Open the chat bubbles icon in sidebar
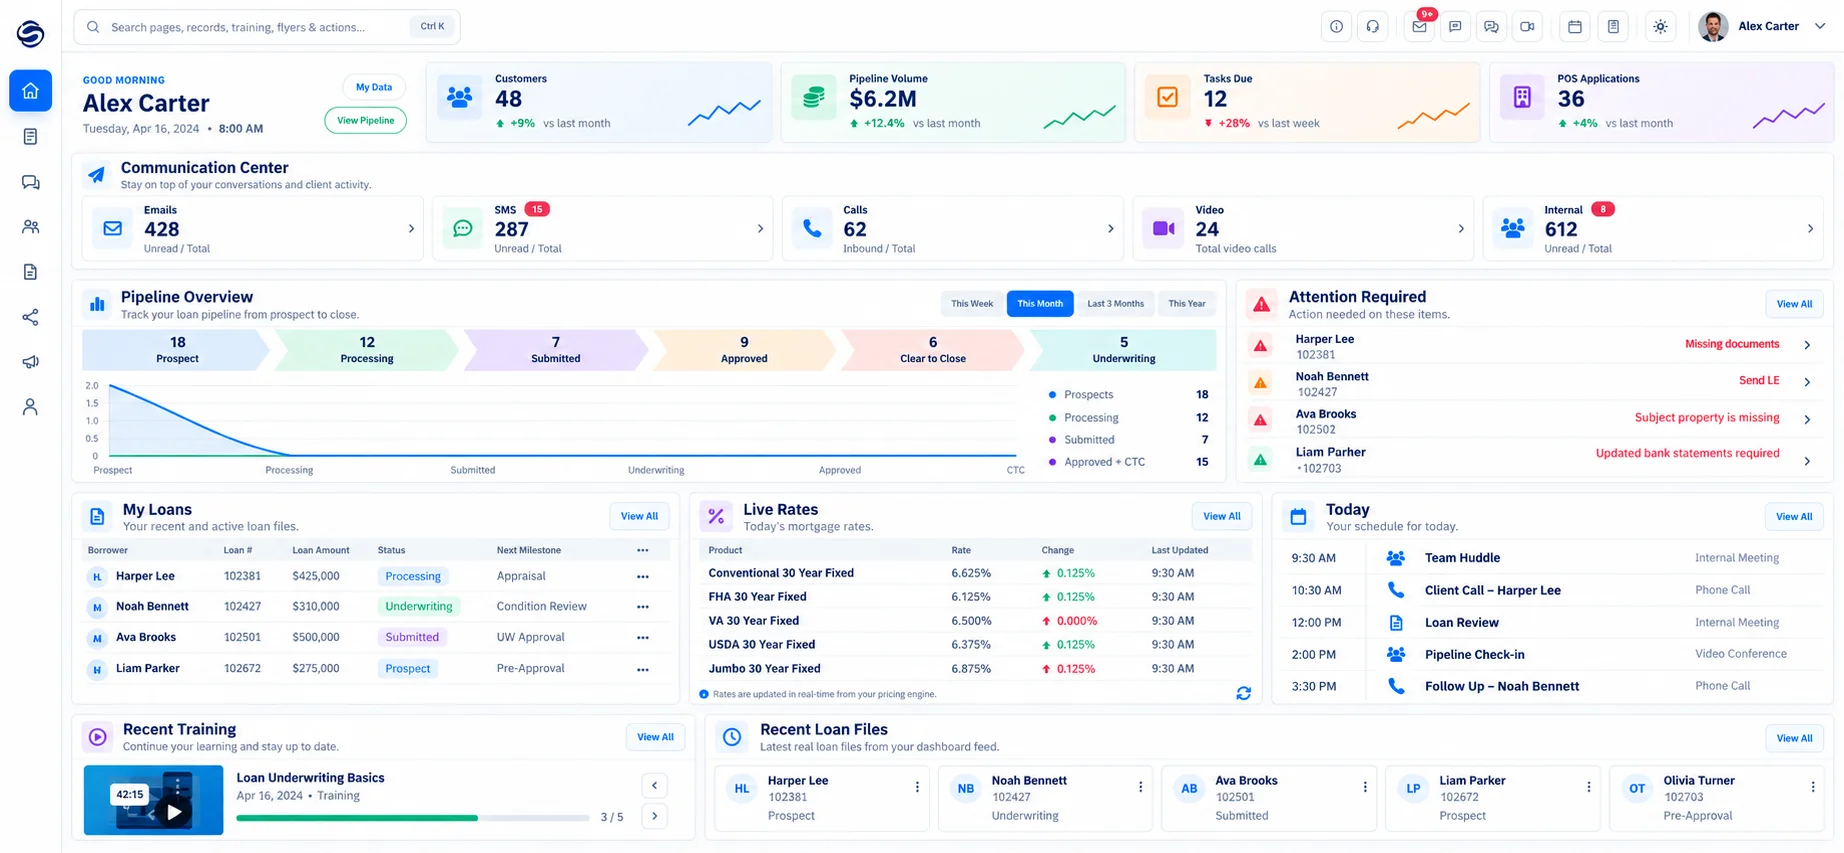1844x853 pixels. point(30,182)
